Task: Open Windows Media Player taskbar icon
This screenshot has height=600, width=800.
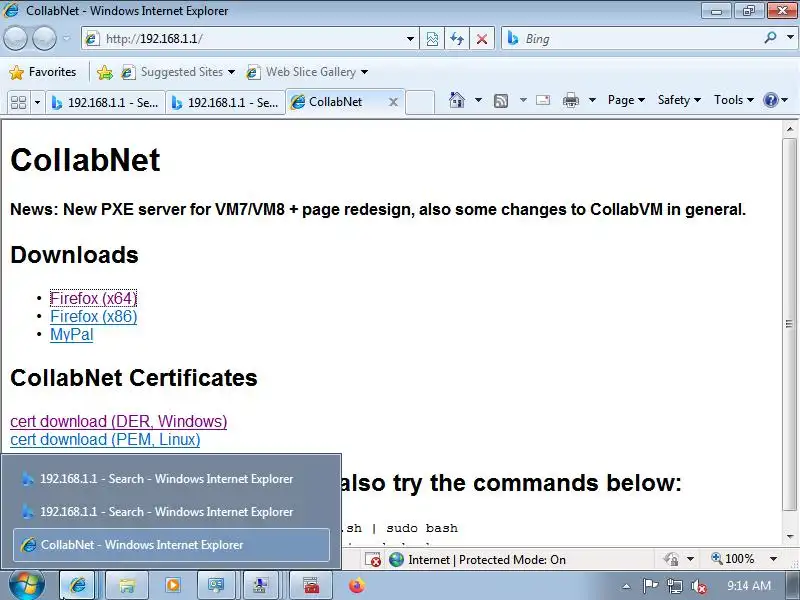Action: pos(172,585)
